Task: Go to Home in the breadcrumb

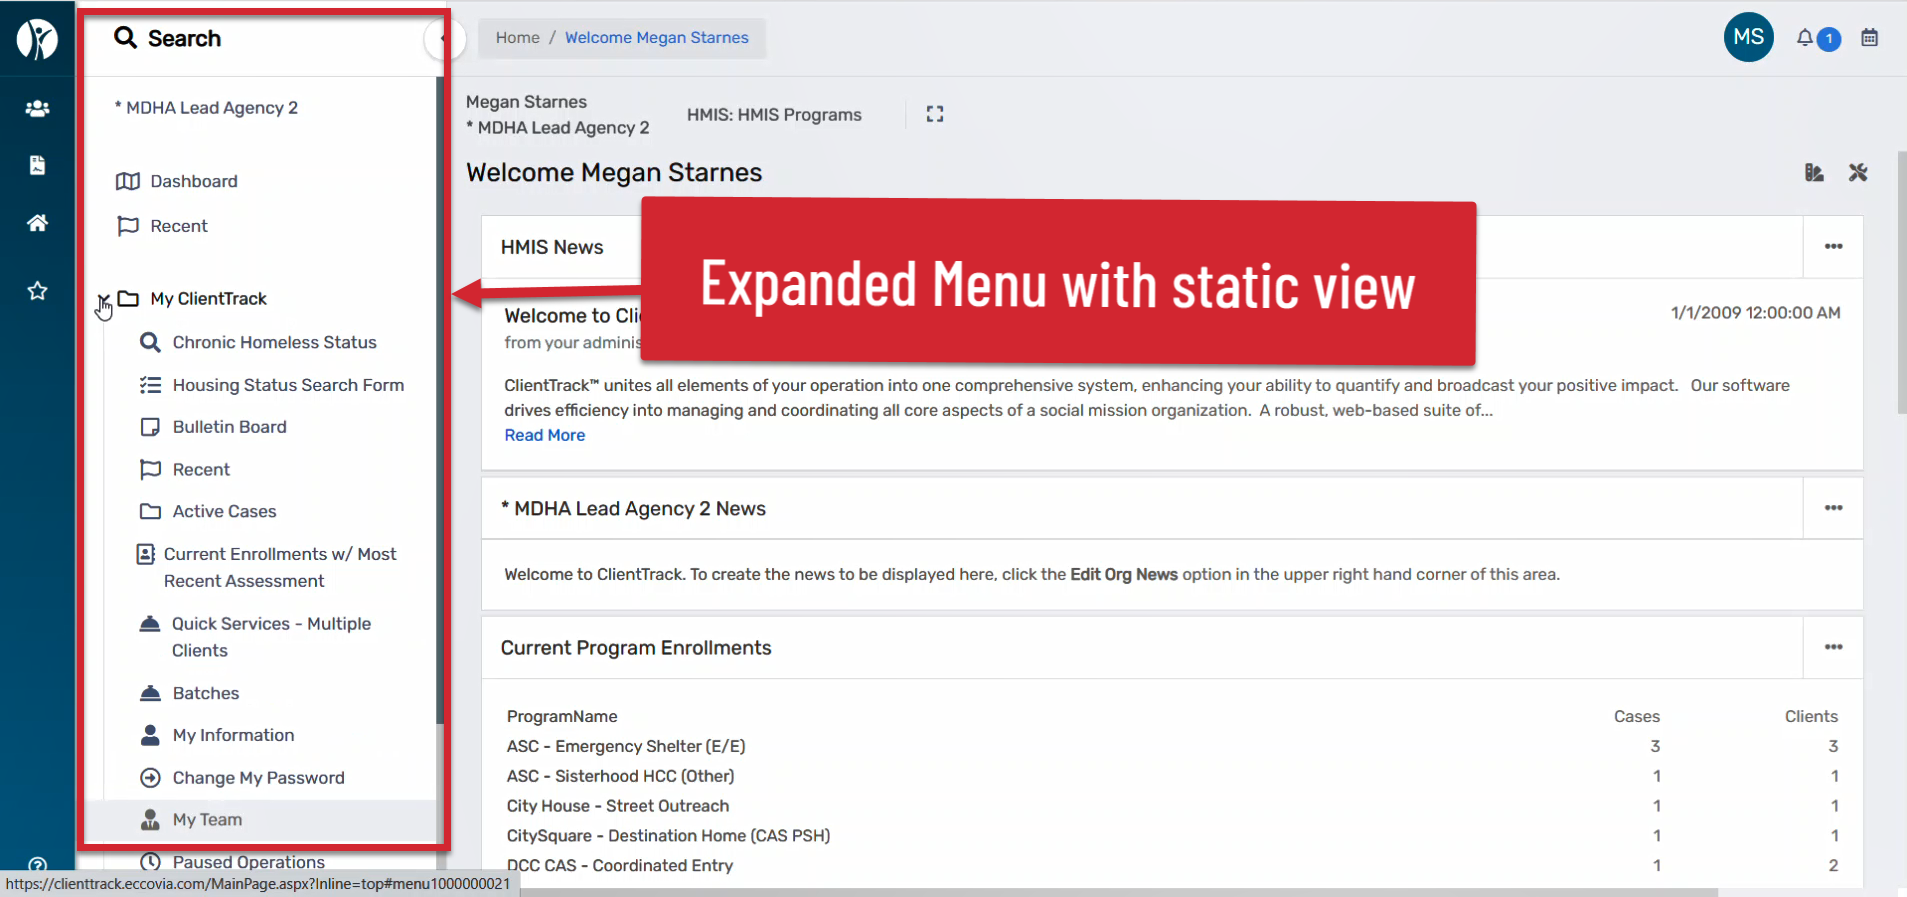Action: (517, 38)
